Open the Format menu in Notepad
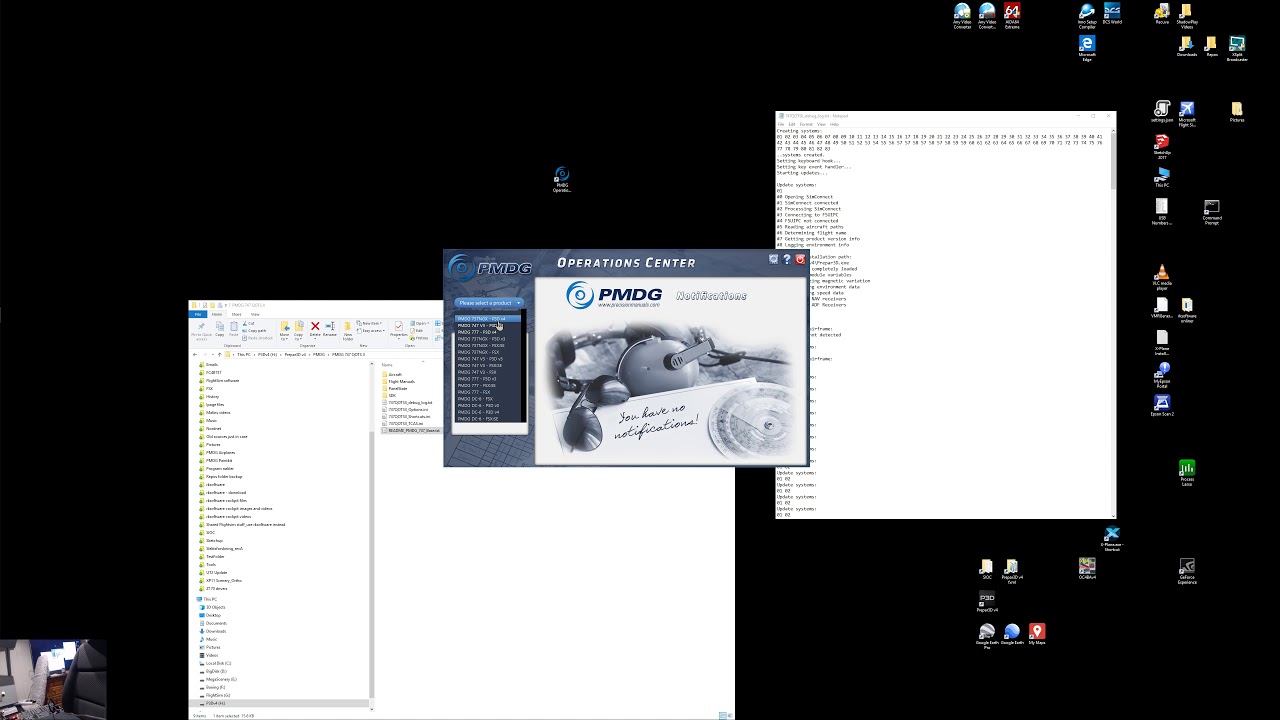 [806, 124]
